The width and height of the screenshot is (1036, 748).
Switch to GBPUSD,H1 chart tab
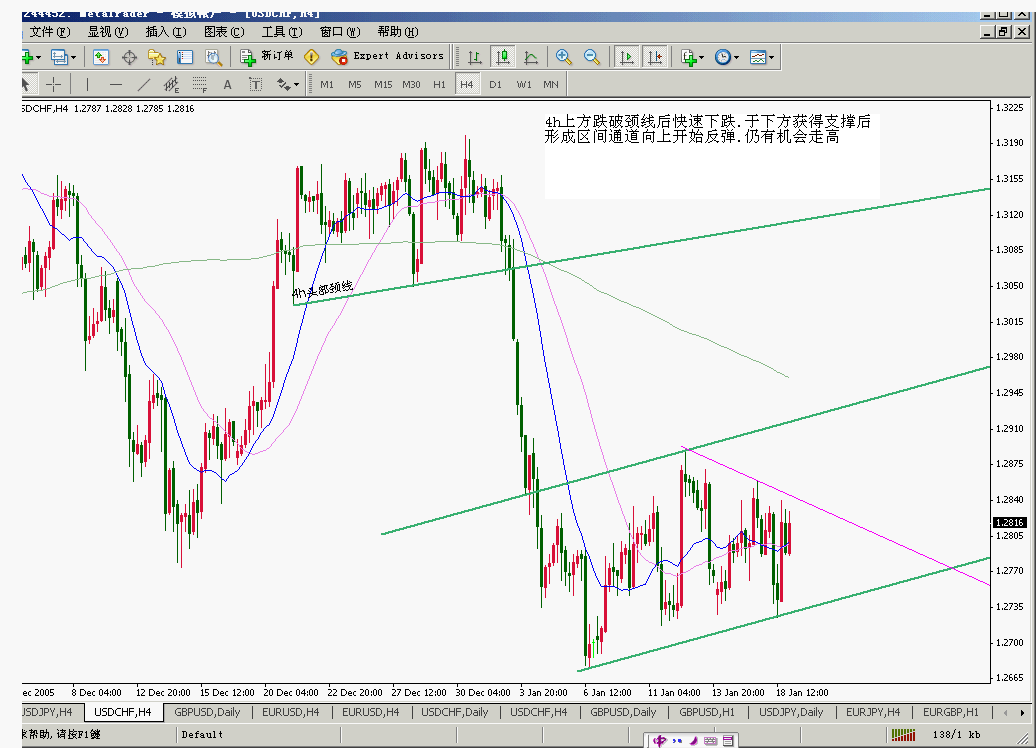coord(707,712)
